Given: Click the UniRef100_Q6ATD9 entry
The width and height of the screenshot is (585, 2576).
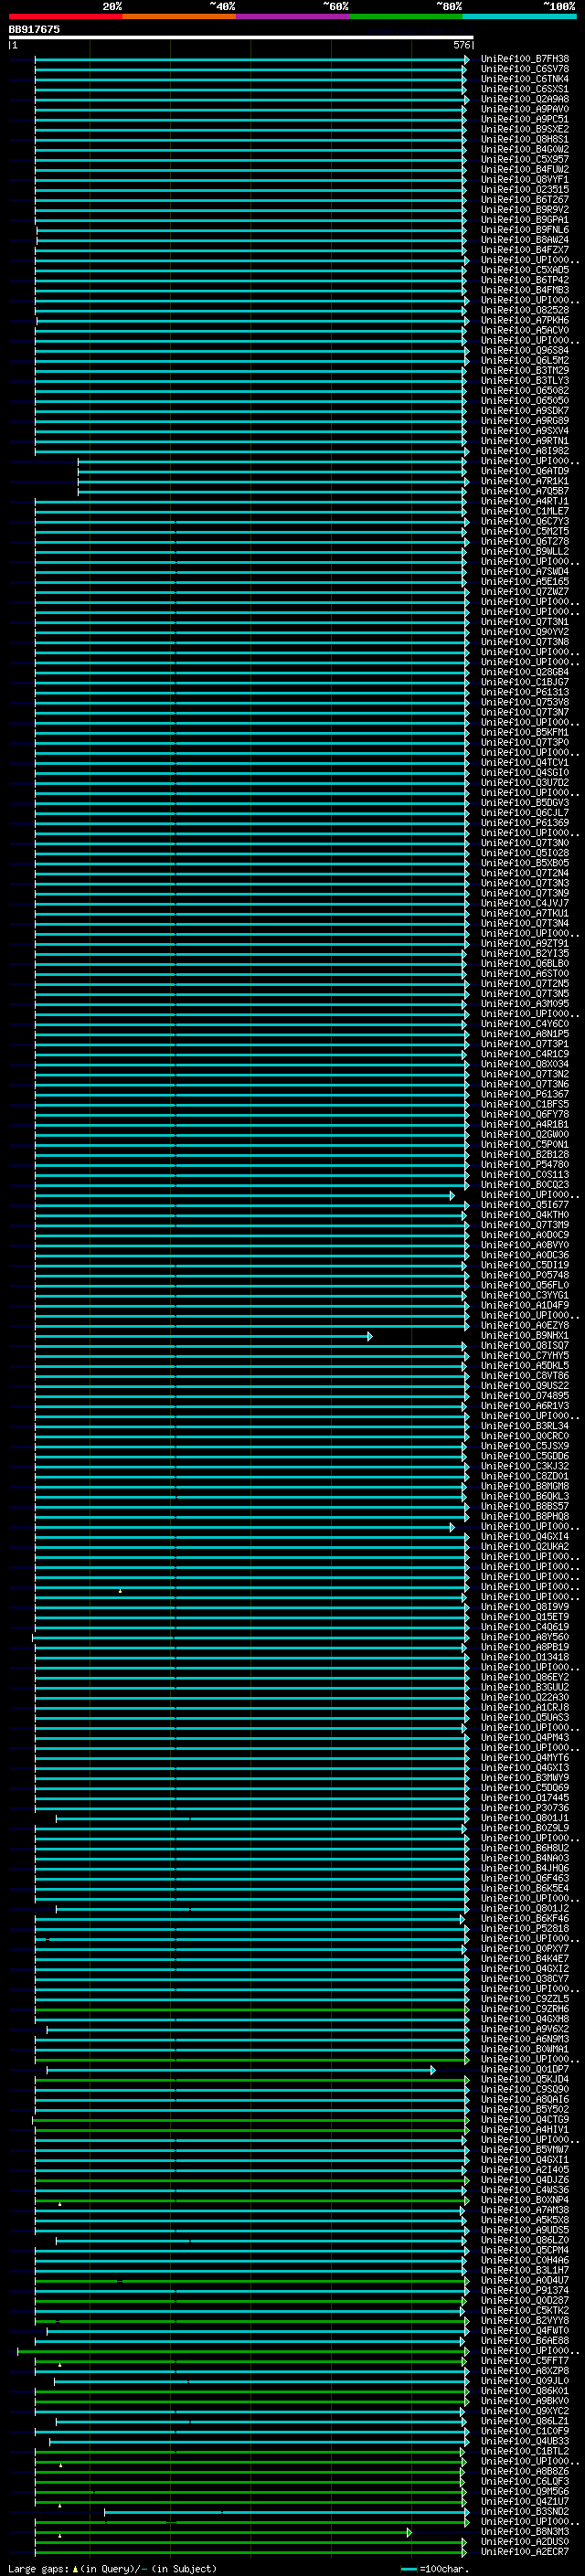Looking at the screenshot, I should tap(525, 471).
